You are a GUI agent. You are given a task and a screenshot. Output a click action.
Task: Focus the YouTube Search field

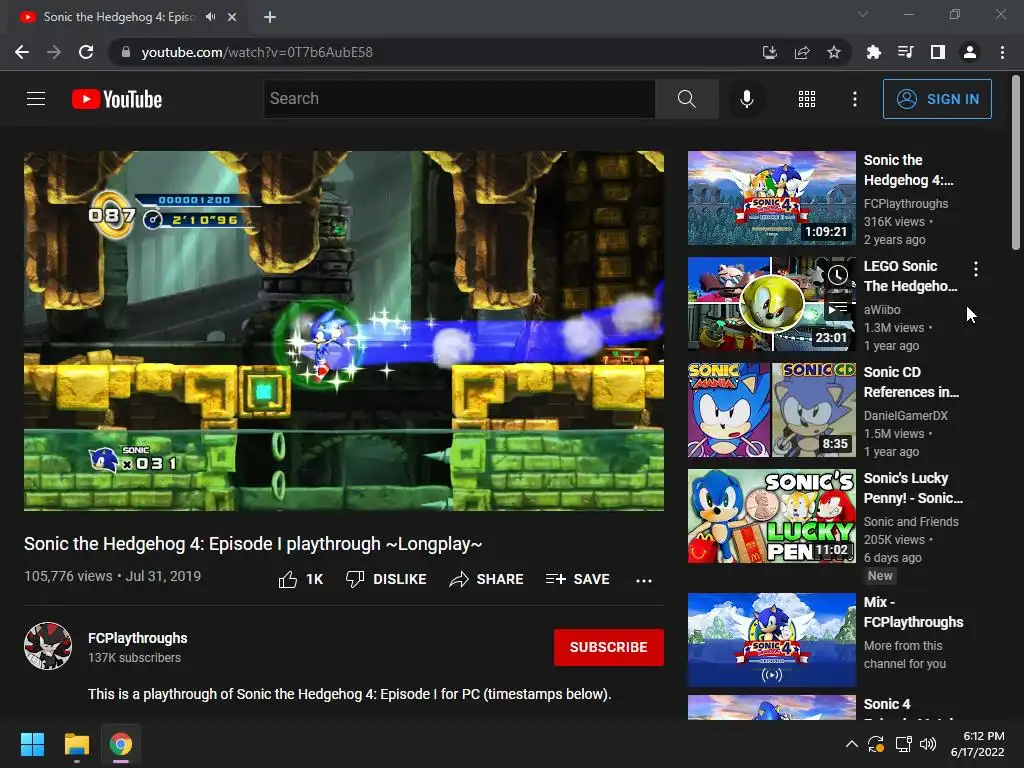point(459,99)
